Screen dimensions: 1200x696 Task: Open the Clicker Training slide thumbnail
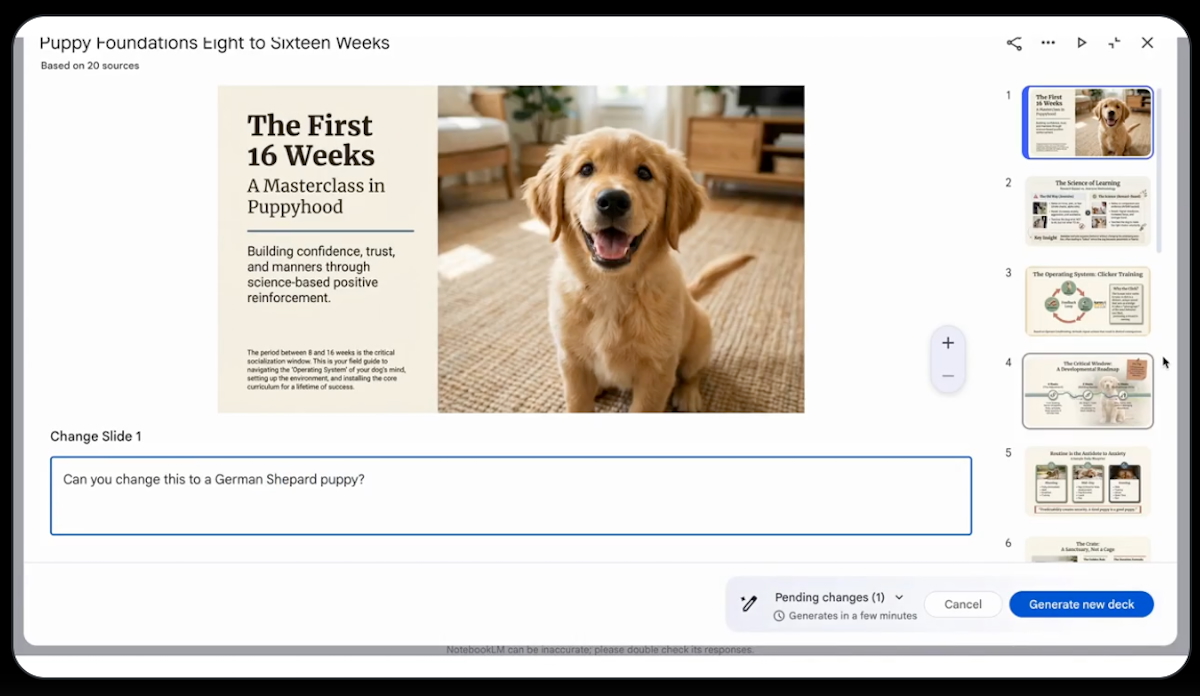point(1087,300)
